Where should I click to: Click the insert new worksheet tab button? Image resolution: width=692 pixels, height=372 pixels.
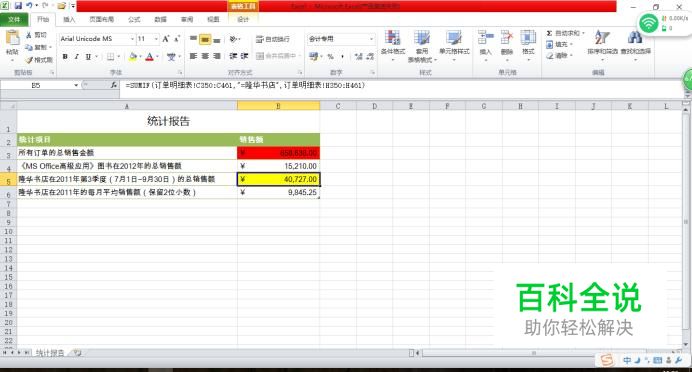[77, 353]
